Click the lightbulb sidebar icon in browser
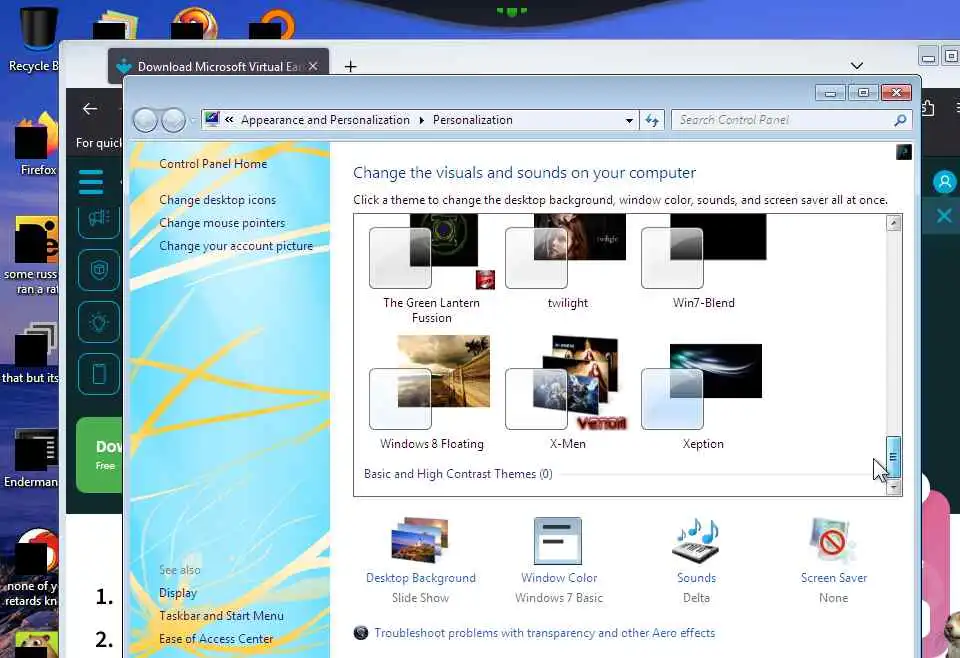 point(99,321)
